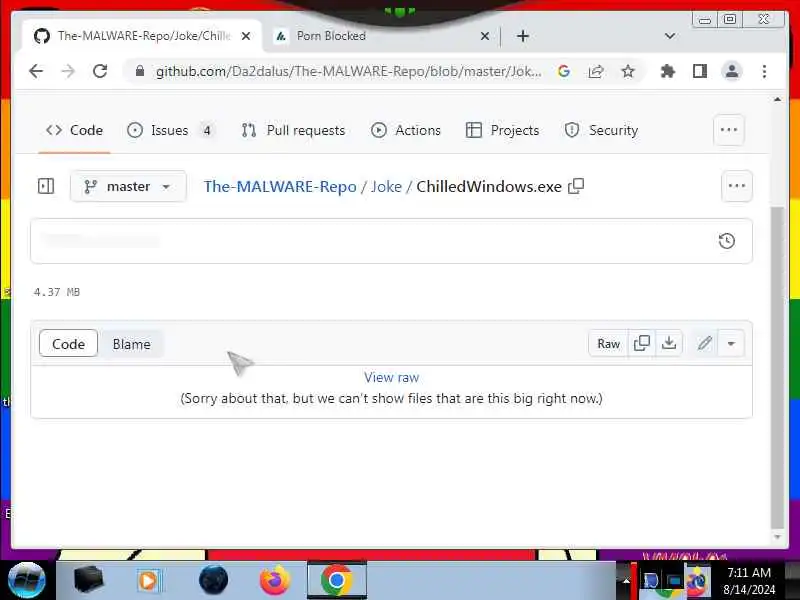Open a new browser tab

coord(522,36)
